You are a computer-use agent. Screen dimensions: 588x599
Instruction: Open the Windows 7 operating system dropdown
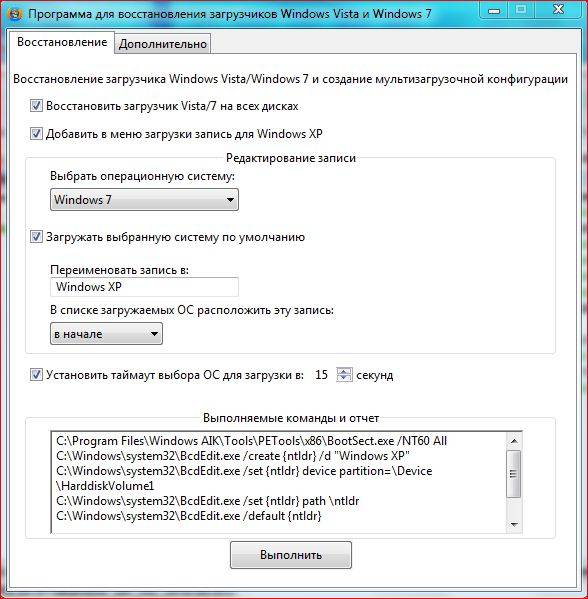pyautogui.click(x=144, y=199)
